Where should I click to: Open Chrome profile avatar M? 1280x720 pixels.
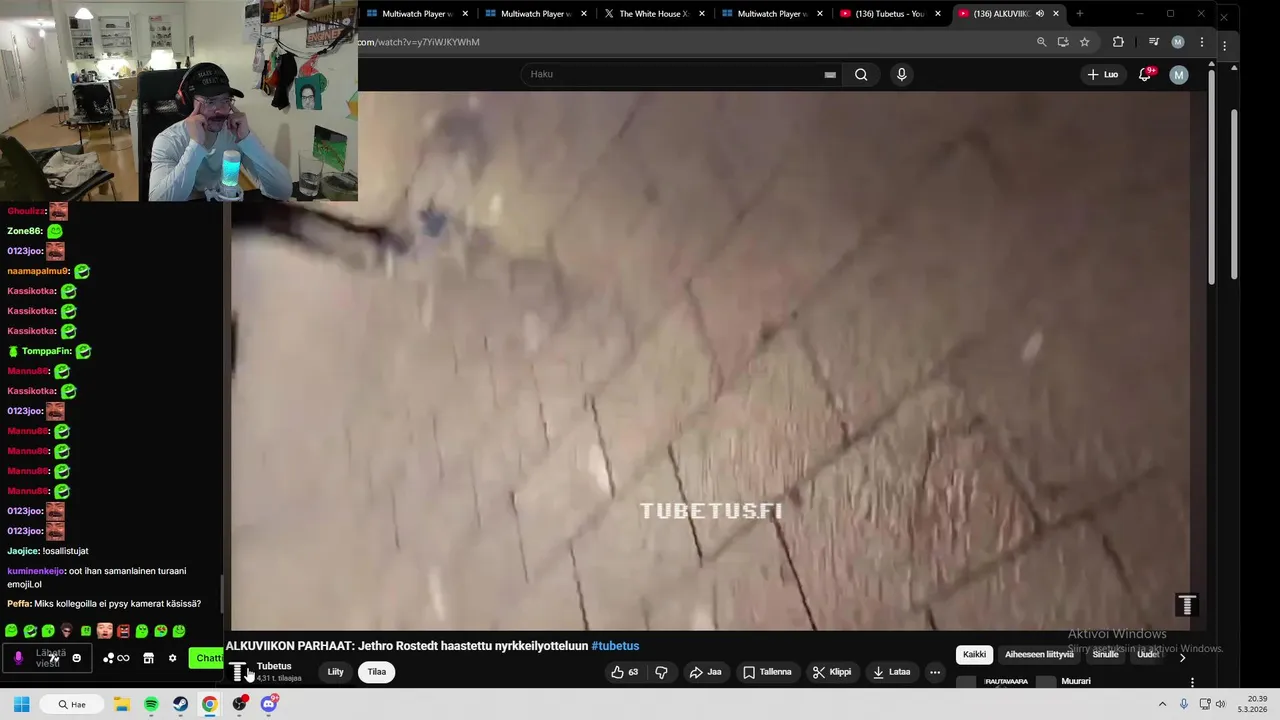[1178, 42]
